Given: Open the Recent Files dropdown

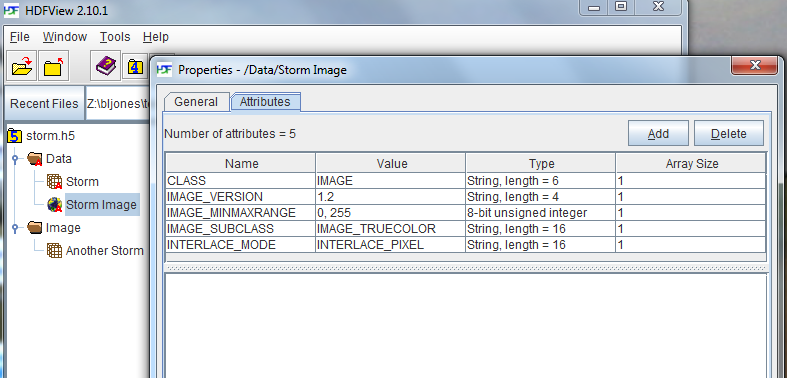Looking at the screenshot, I should (44, 103).
